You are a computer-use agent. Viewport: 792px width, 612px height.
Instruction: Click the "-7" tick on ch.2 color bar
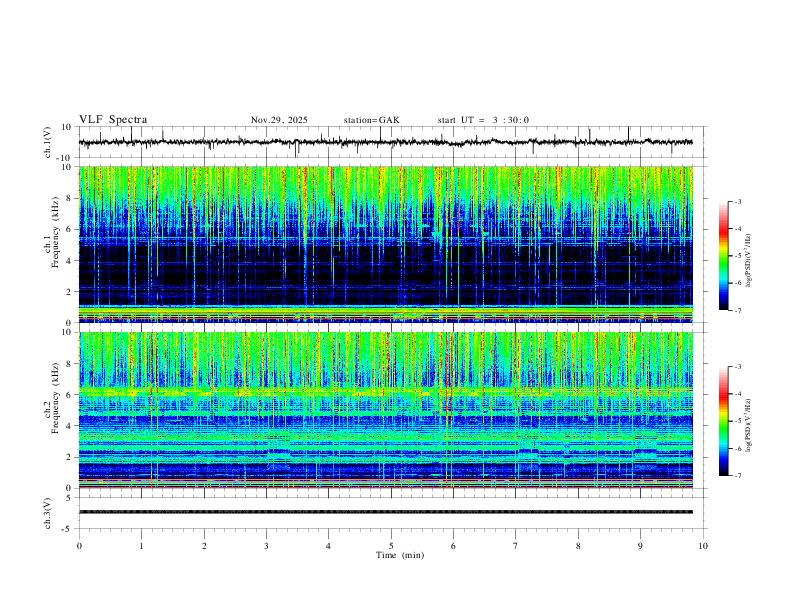737,475
